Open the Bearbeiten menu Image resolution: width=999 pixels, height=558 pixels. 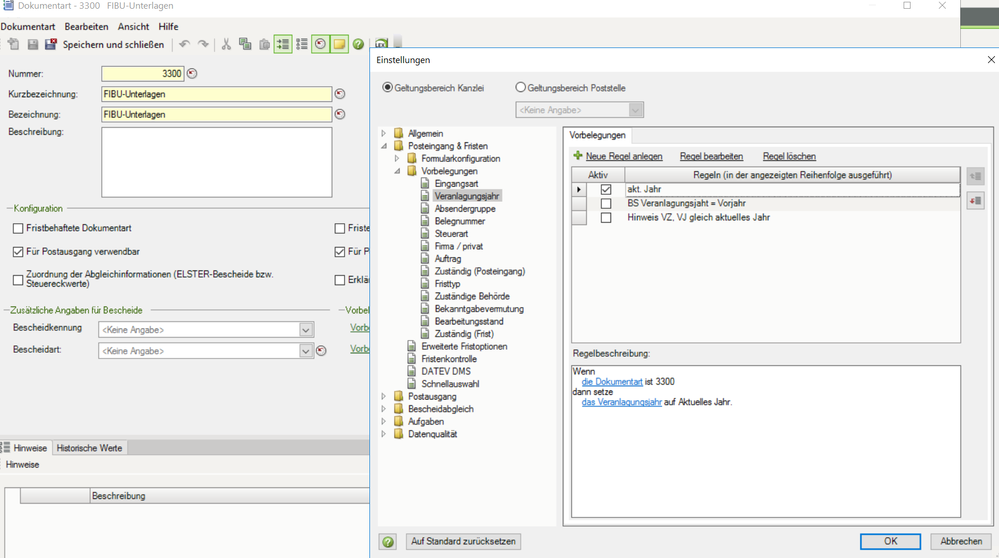tap(86, 27)
